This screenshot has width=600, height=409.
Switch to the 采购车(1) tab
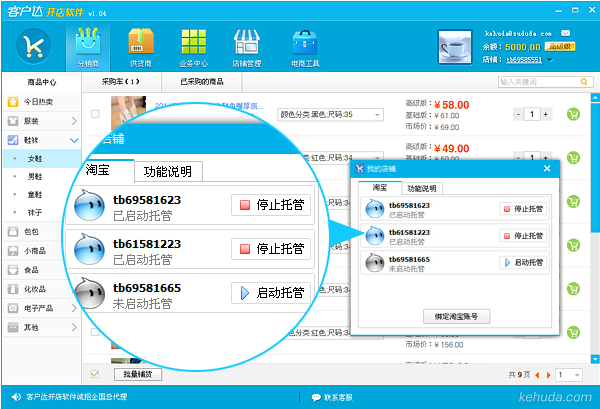click(121, 82)
